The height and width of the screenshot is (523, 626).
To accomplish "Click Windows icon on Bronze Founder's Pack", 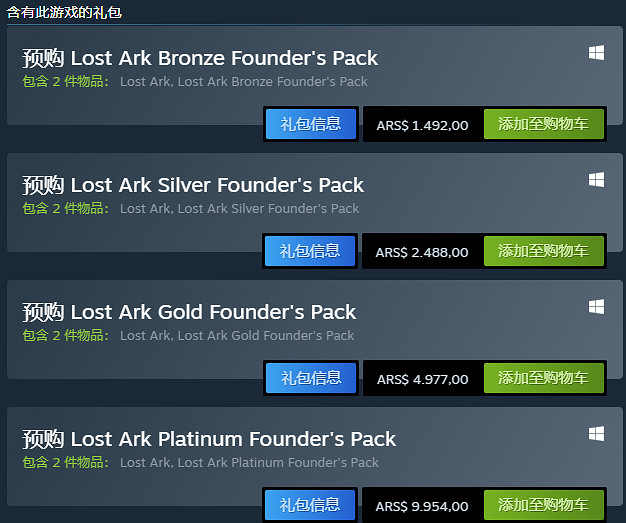I will coord(596,53).
